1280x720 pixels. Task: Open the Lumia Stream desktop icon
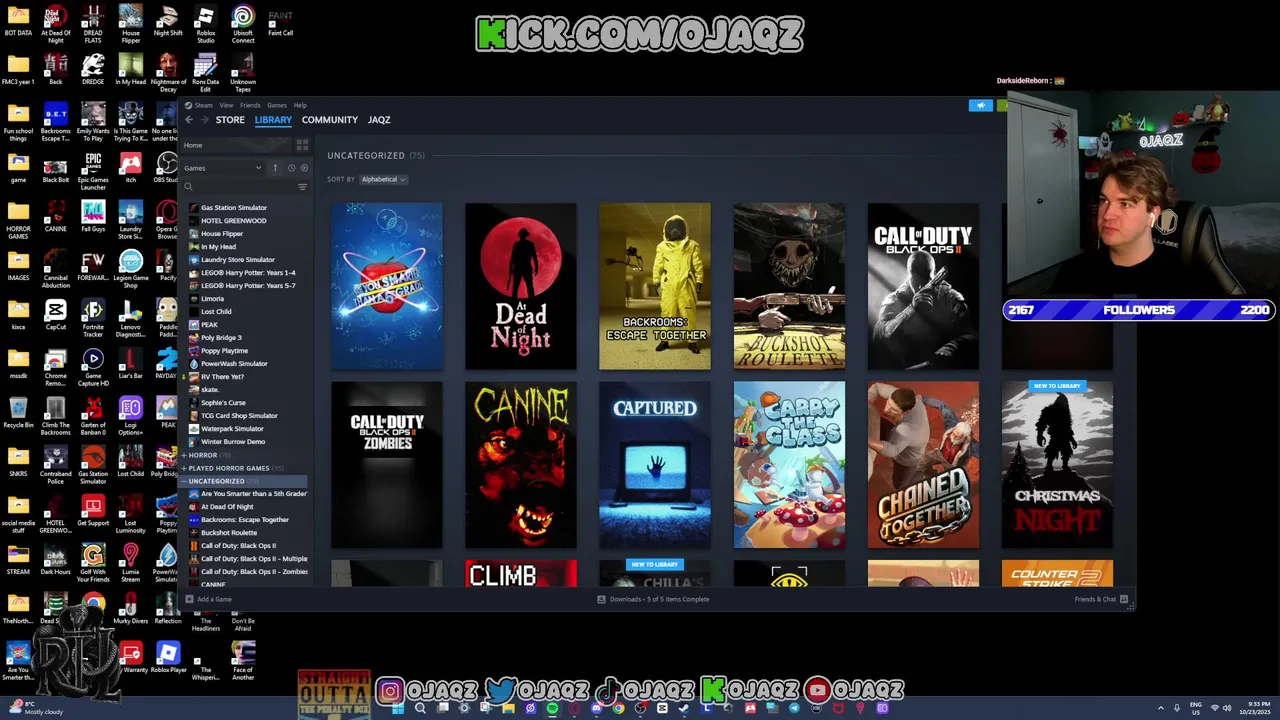tap(130, 564)
